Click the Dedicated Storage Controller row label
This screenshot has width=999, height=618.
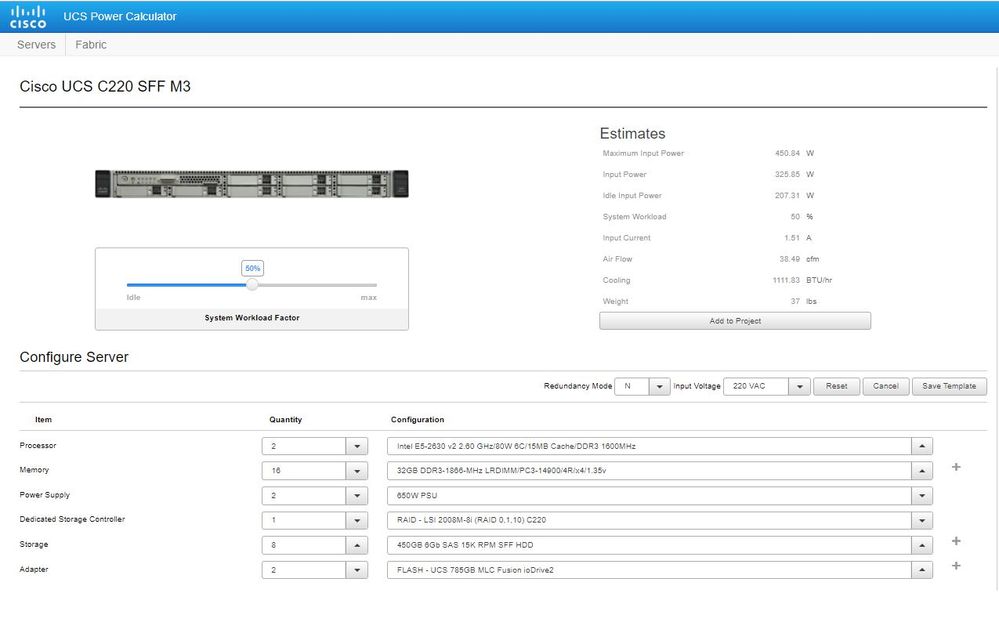point(72,520)
